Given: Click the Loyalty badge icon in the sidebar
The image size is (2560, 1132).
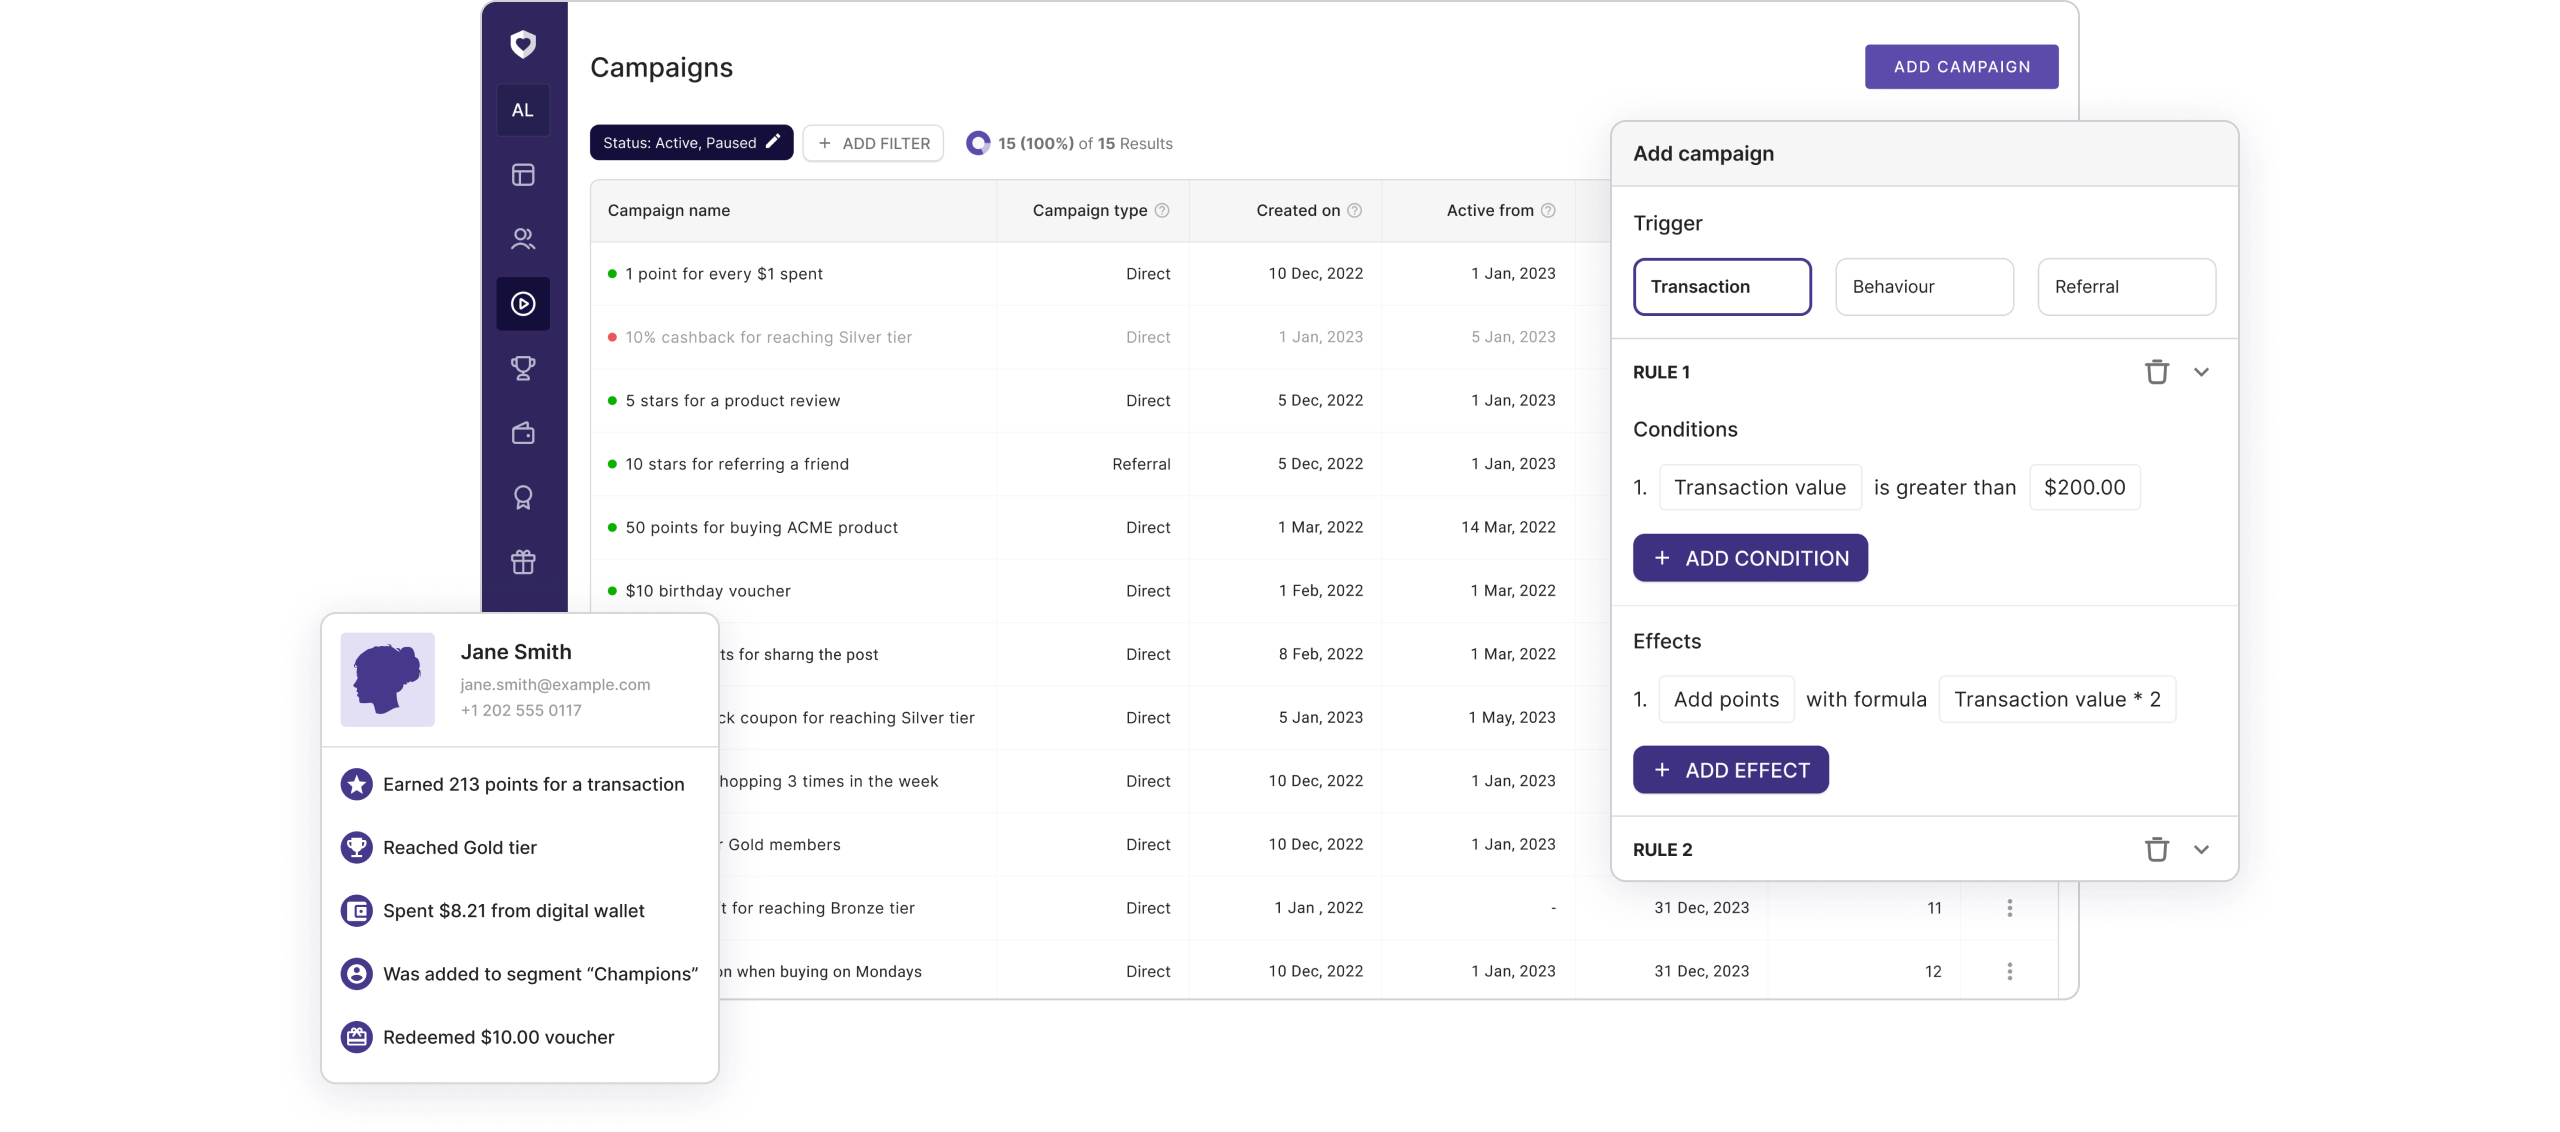Looking at the screenshot, I should click(x=523, y=497).
